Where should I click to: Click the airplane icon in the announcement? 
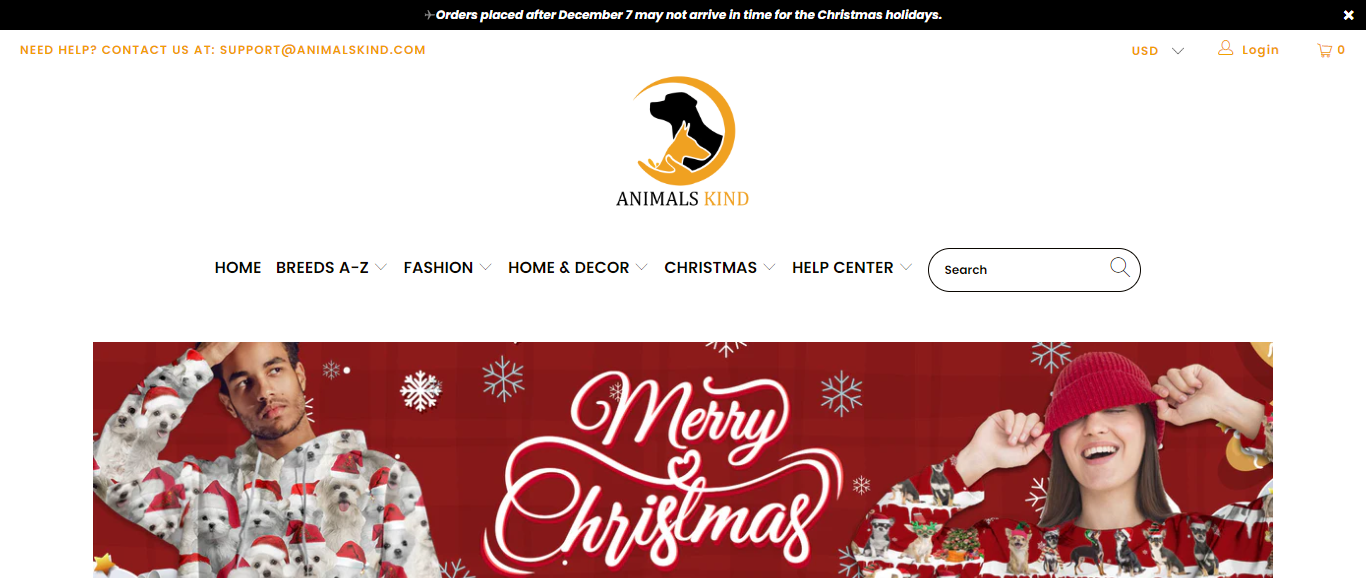429,15
